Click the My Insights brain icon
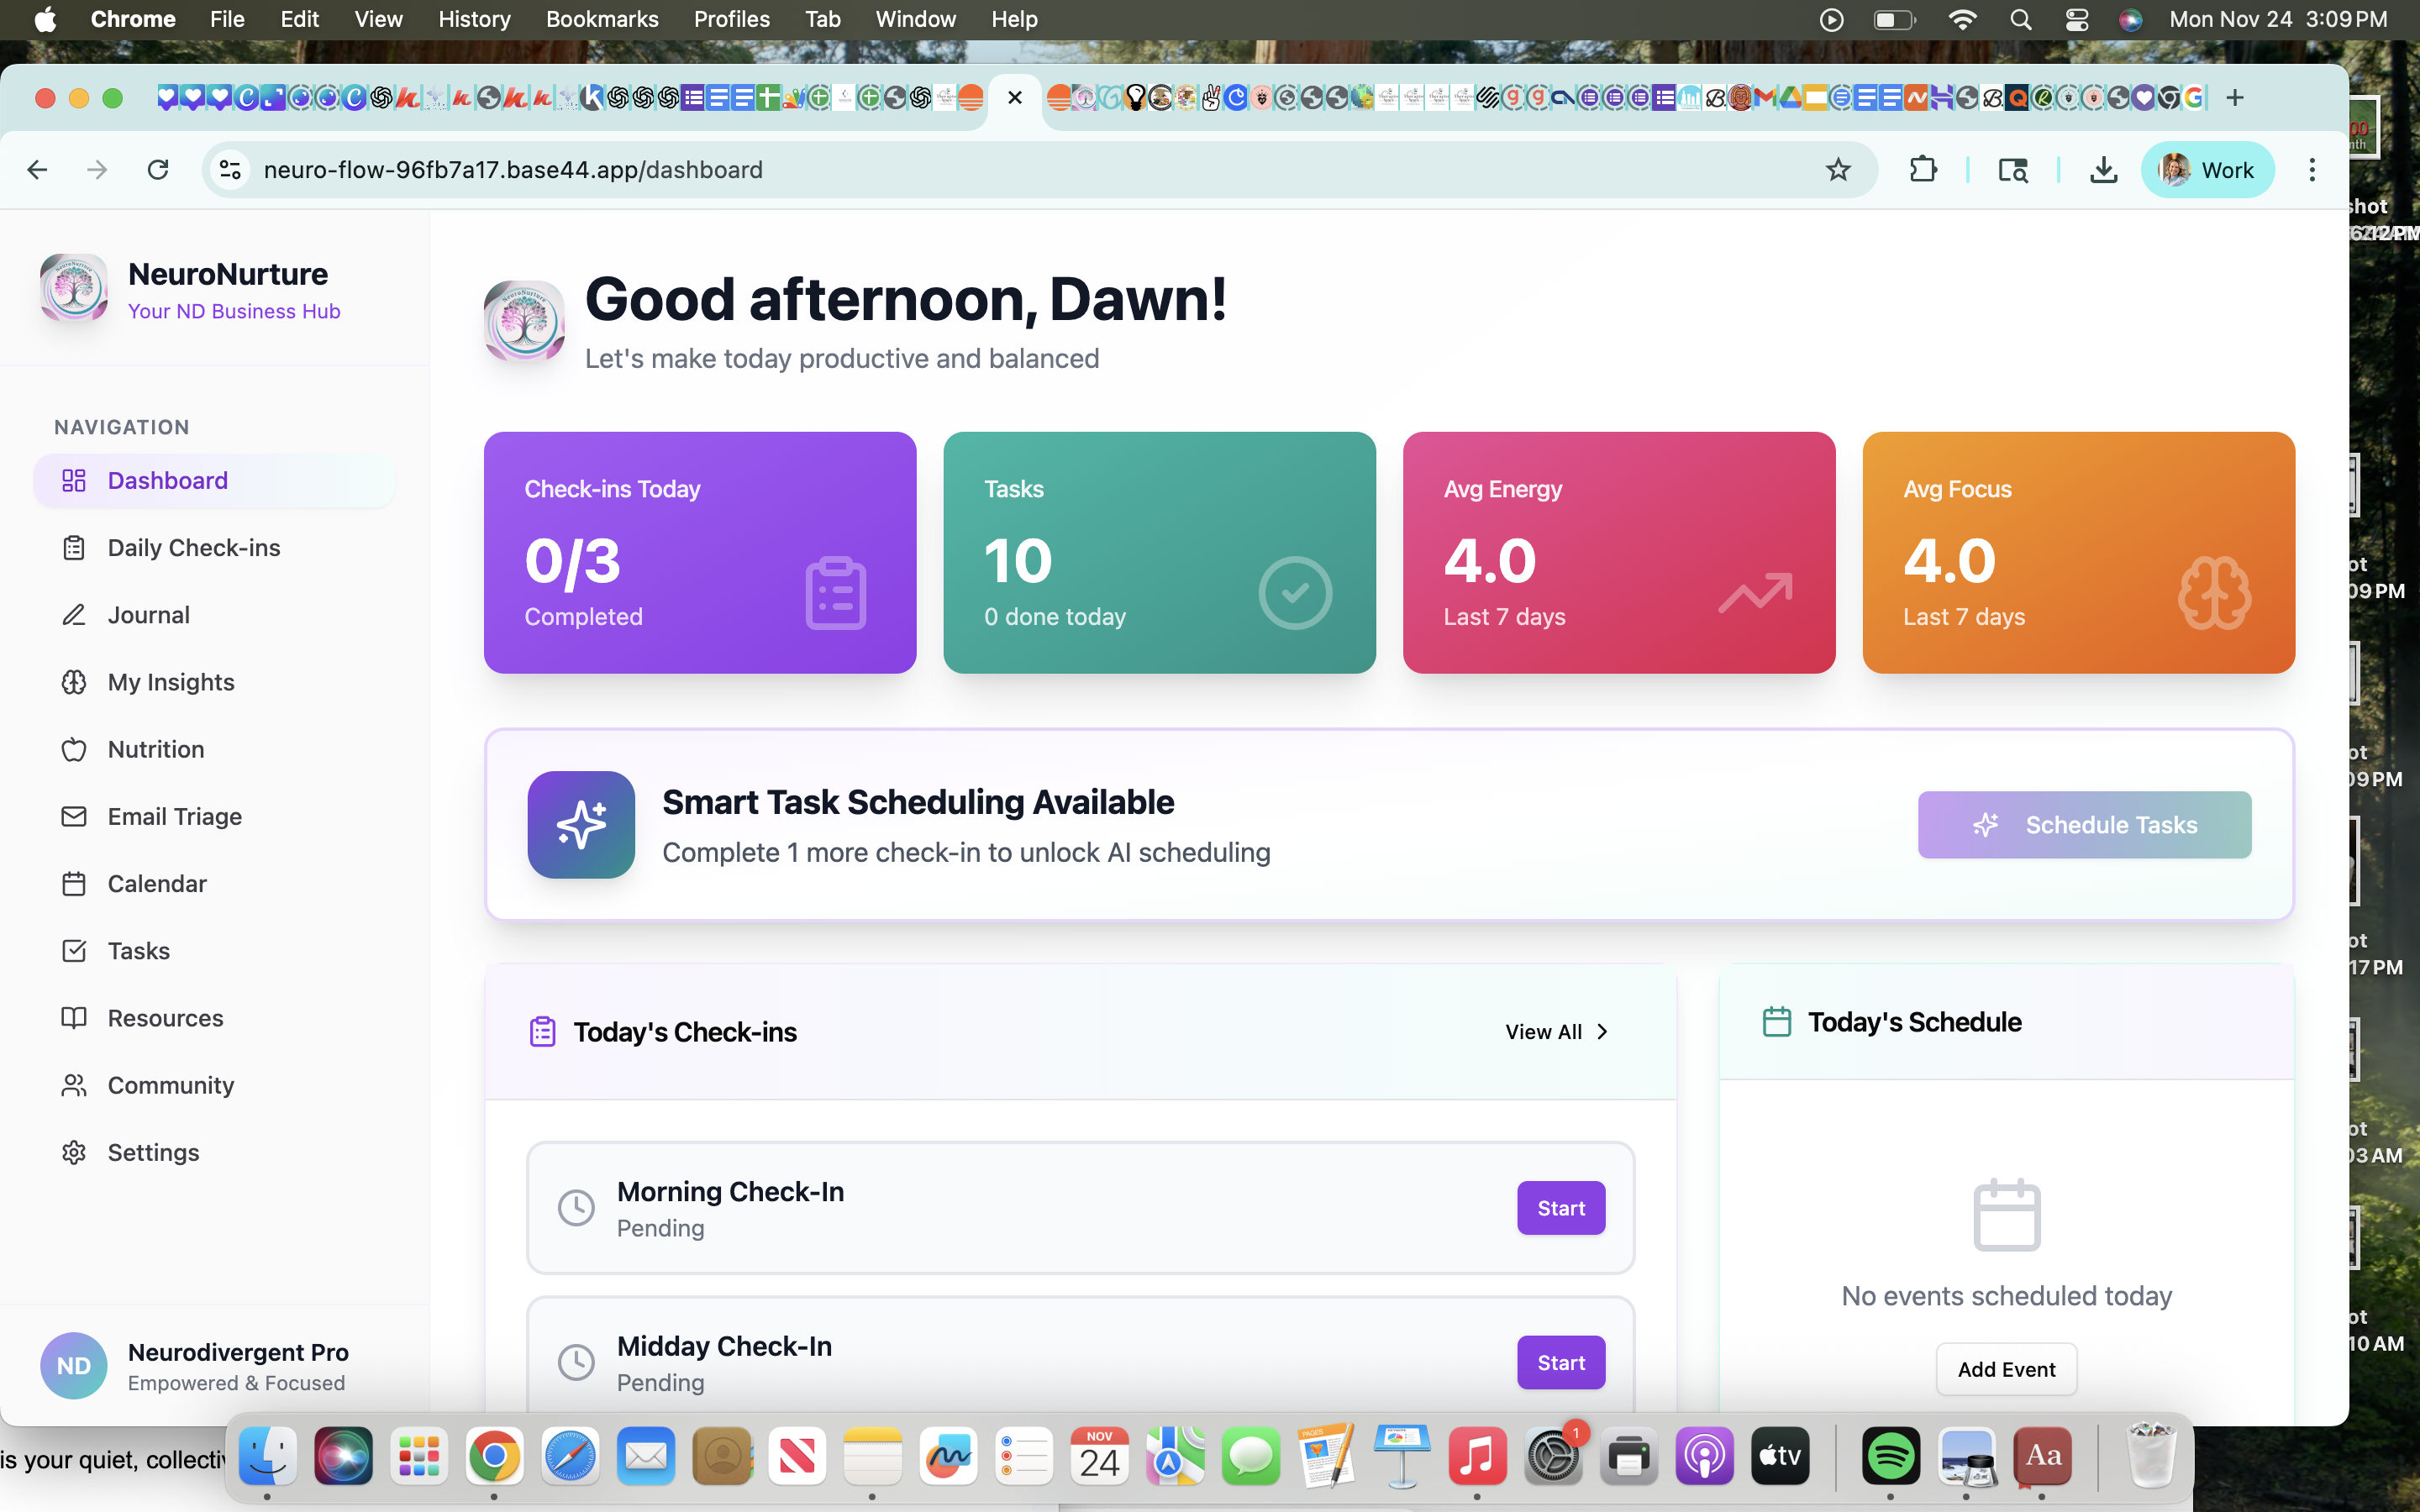This screenshot has height=1512, width=2420. click(74, 682)
